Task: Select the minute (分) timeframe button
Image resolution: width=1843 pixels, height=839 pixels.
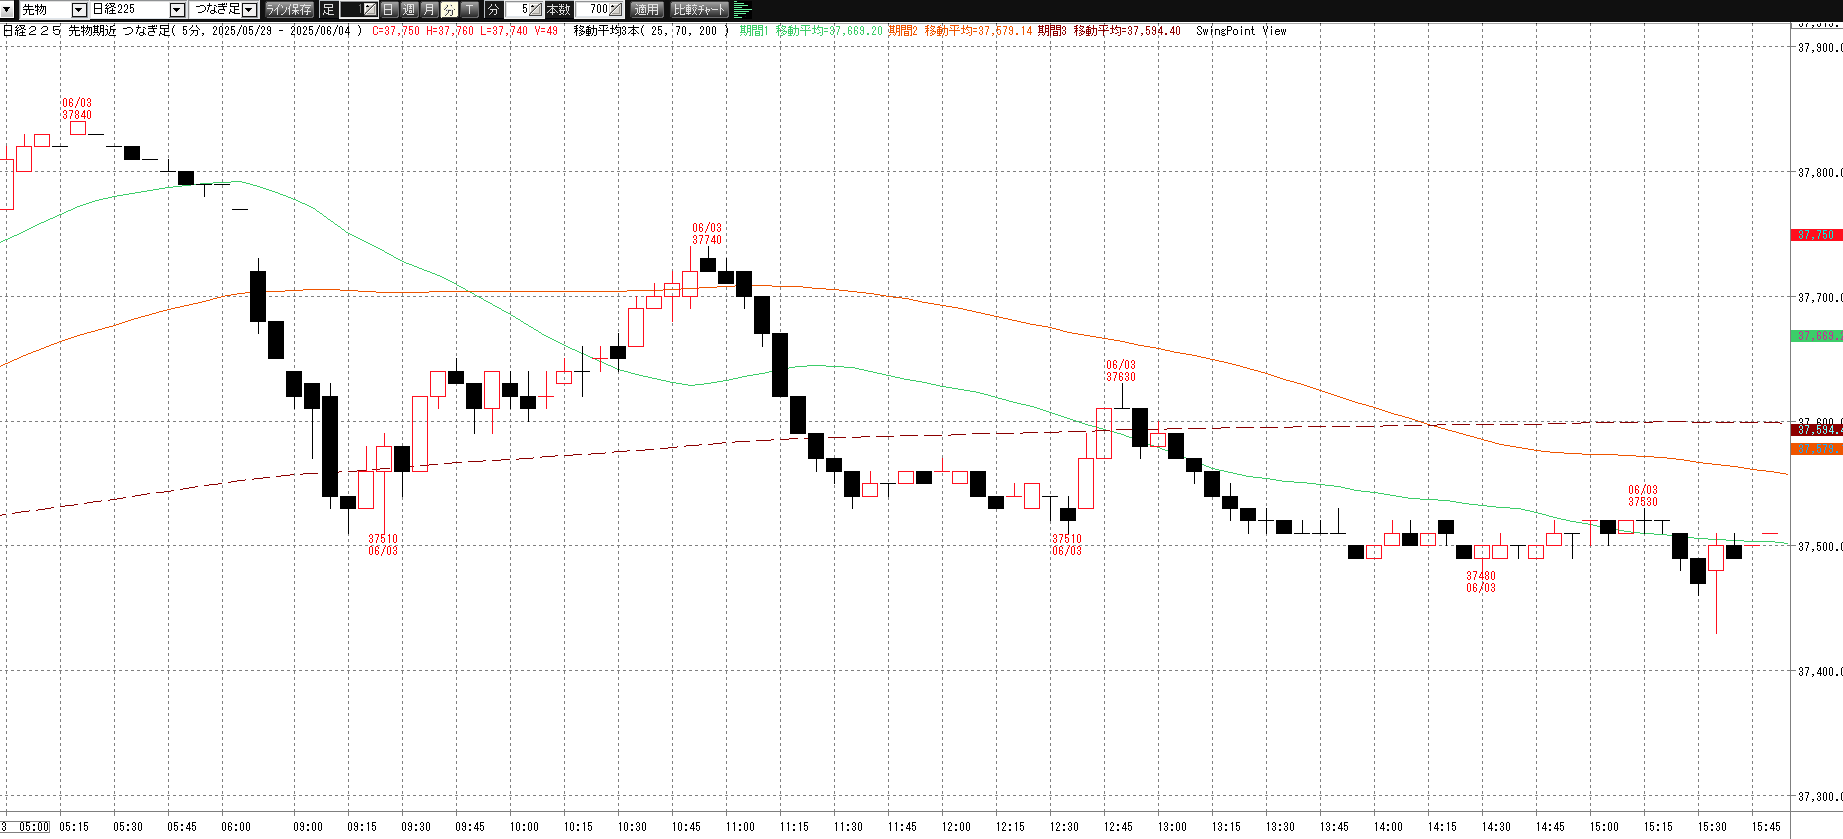Action: pyautogui.click(x=449, y=10)
